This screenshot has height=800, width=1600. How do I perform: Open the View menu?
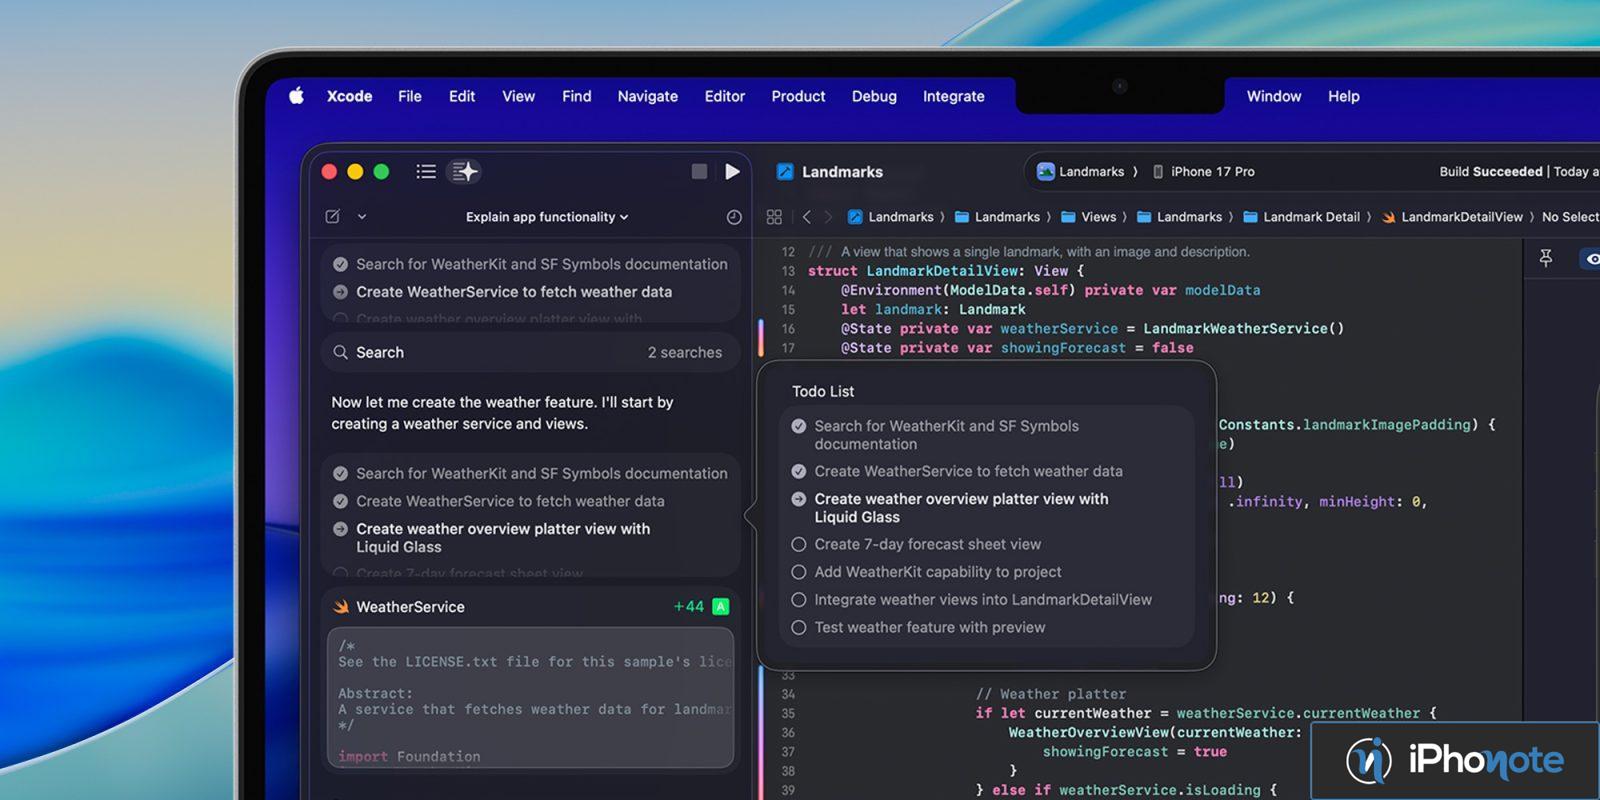click(518, 96)
